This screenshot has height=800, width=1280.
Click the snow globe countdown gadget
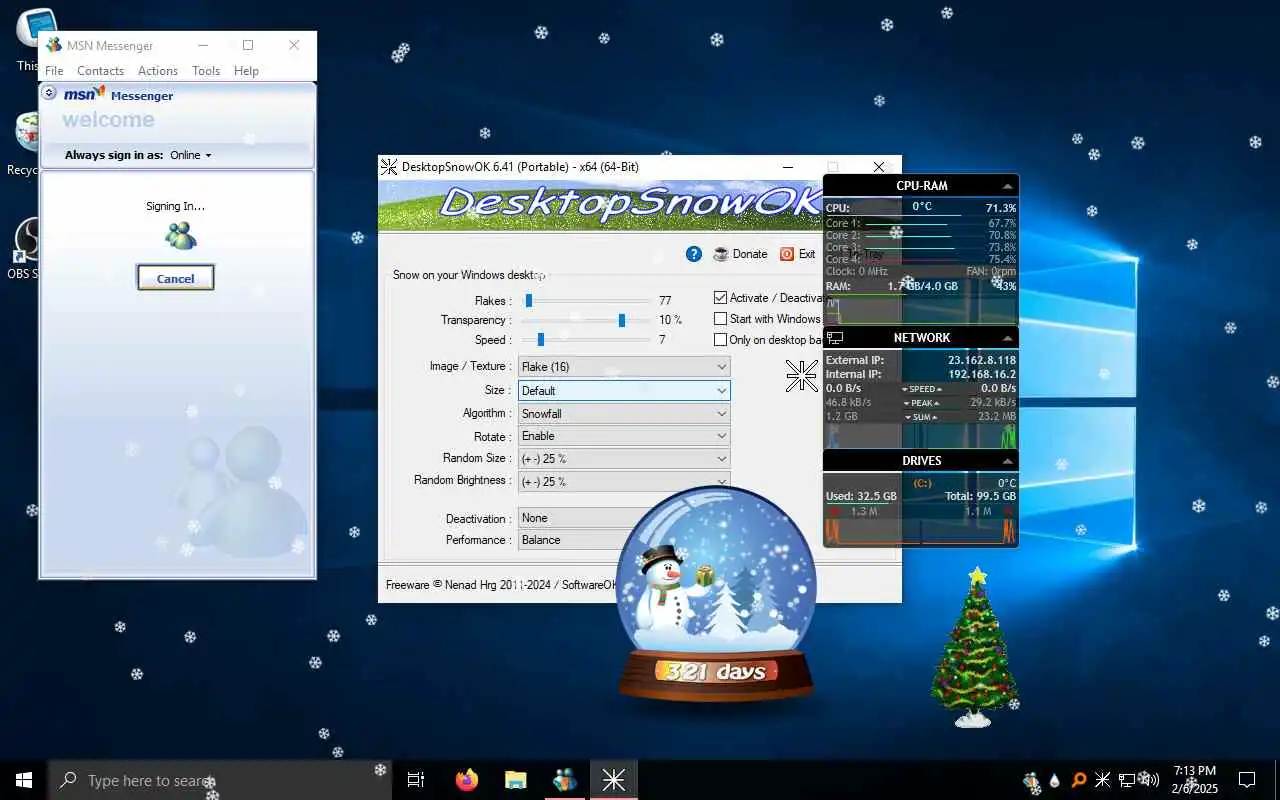(716, 593)
